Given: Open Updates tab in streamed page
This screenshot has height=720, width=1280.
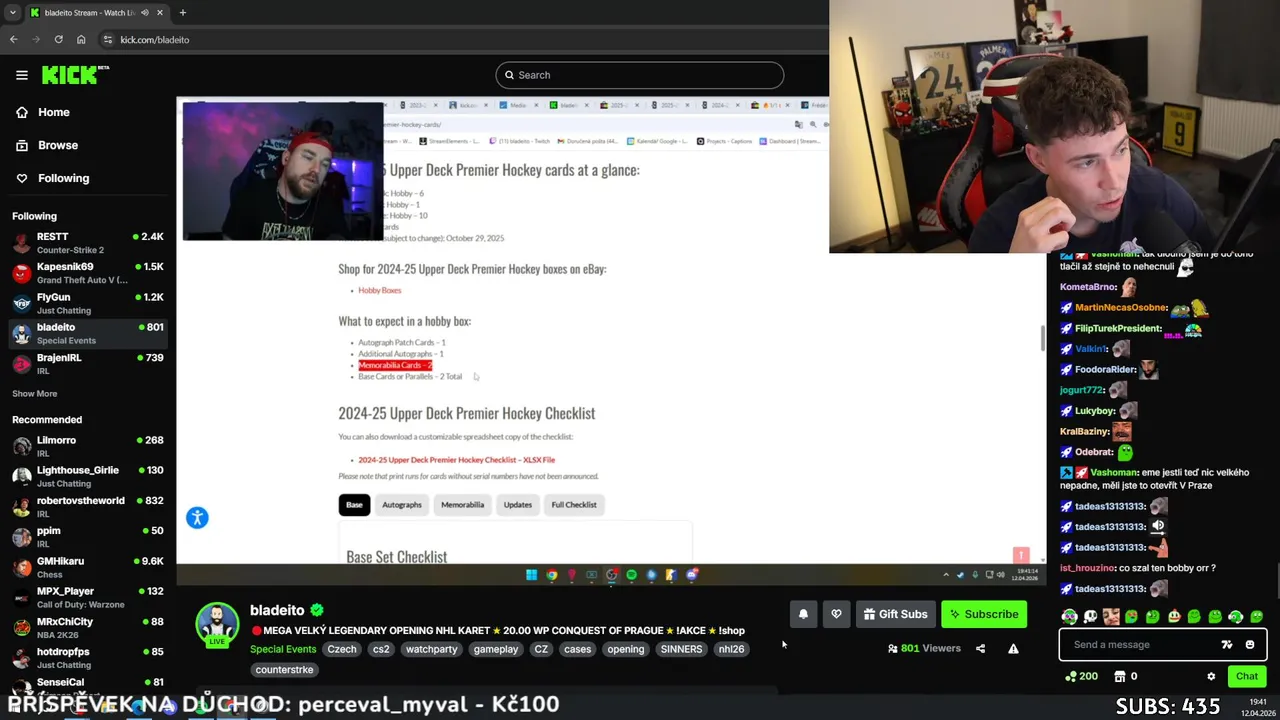Looking at the screenshot, I should (518, 505).
